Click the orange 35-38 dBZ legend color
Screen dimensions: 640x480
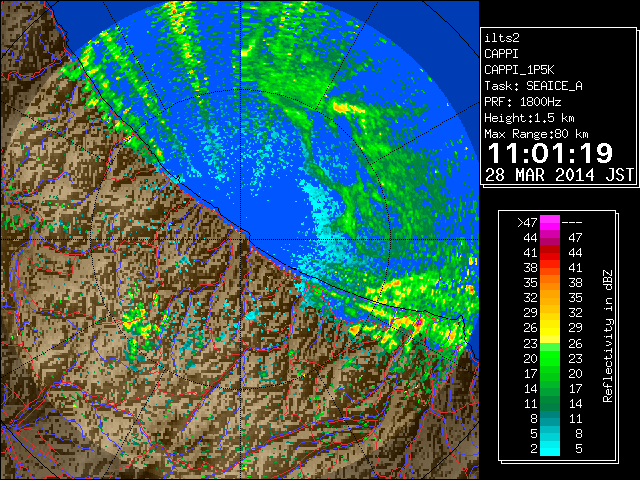point(550,282)
